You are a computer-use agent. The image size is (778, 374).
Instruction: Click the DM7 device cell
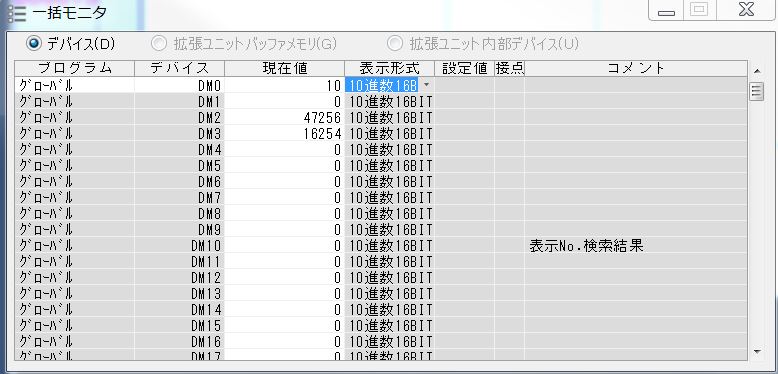coord(180,197)
